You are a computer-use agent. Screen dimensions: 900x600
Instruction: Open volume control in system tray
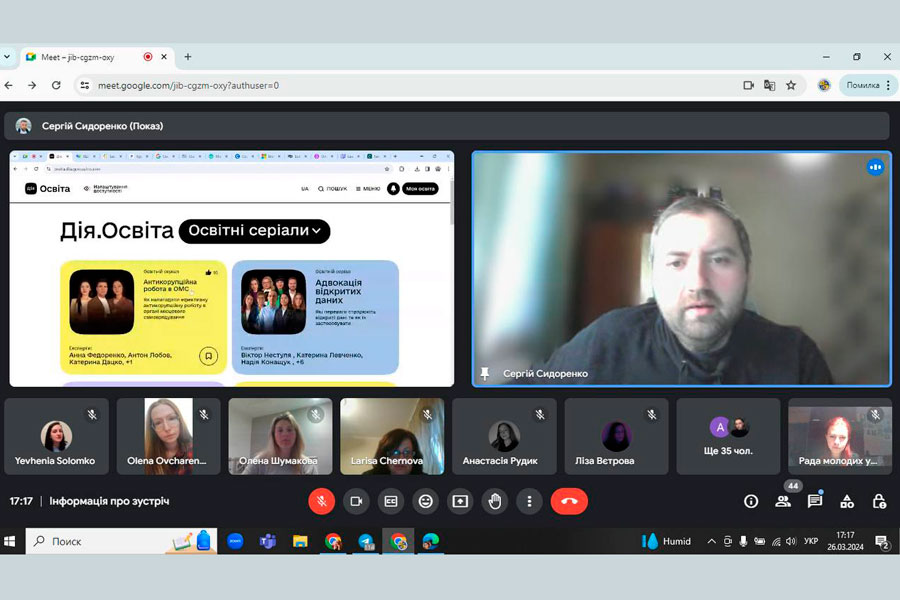[792, 541]
